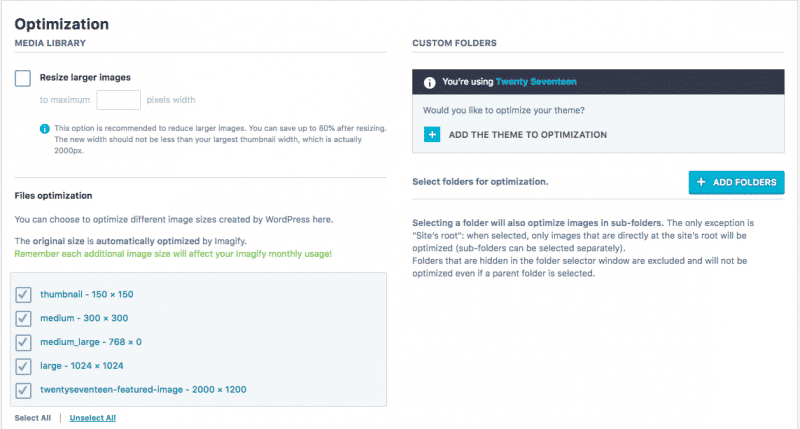The image size is (800, 429).
Task: Toggle the twentyseventeen-featured-image checkbox
Action: (24, 390)
